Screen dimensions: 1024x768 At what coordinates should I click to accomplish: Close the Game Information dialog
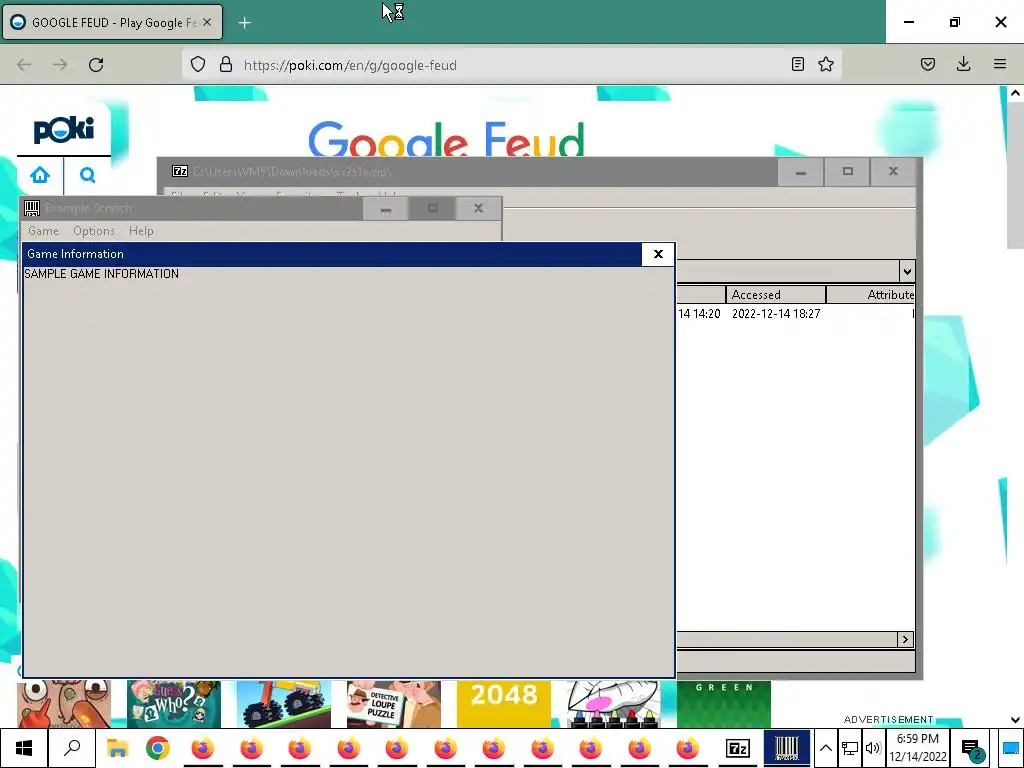[x=658, y=254]
